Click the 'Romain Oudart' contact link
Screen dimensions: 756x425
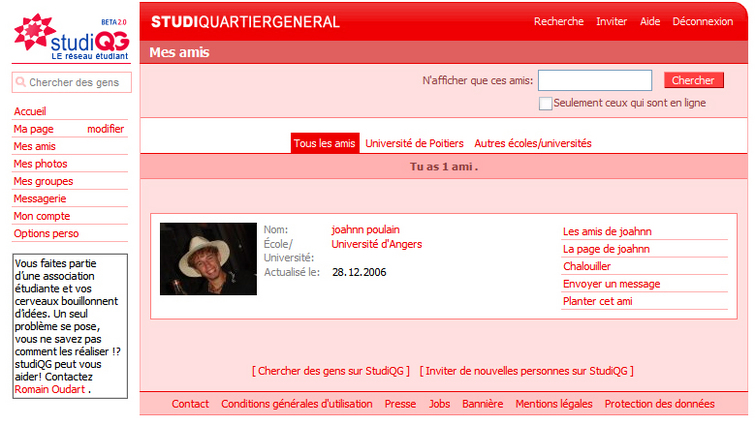[x=50, y=389]
